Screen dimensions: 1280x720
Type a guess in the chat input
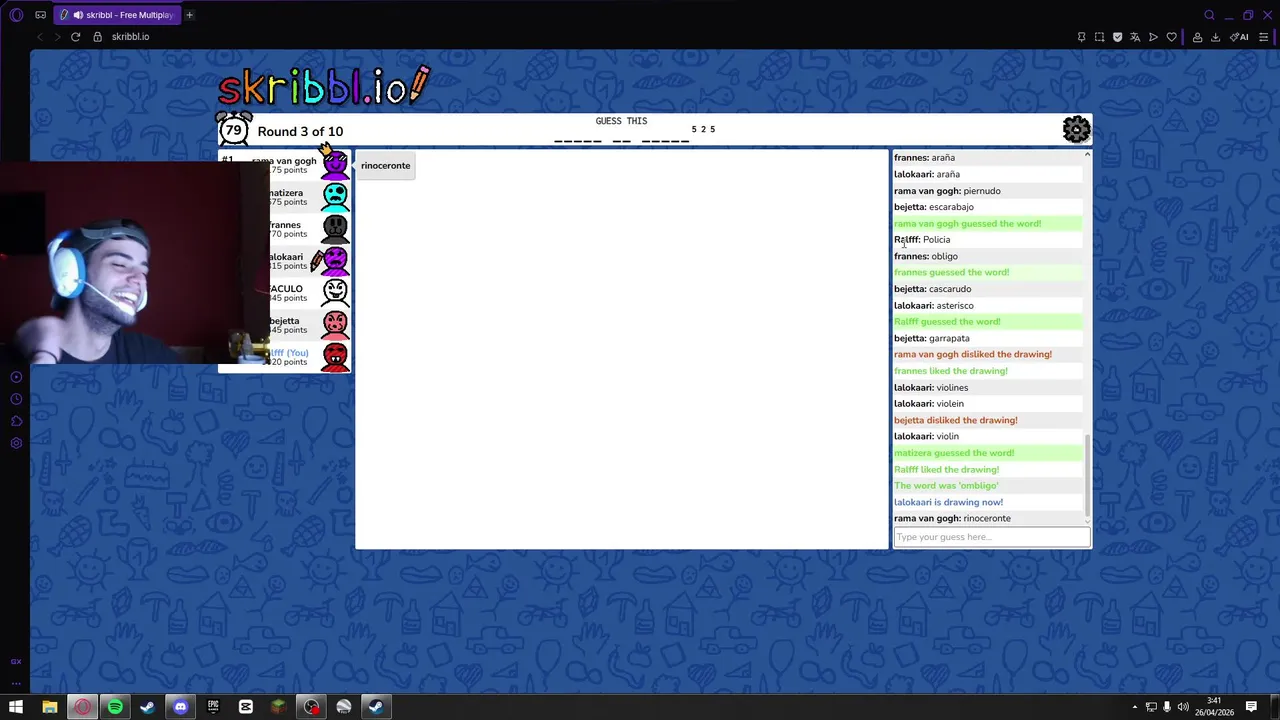(x=991, y=537)
